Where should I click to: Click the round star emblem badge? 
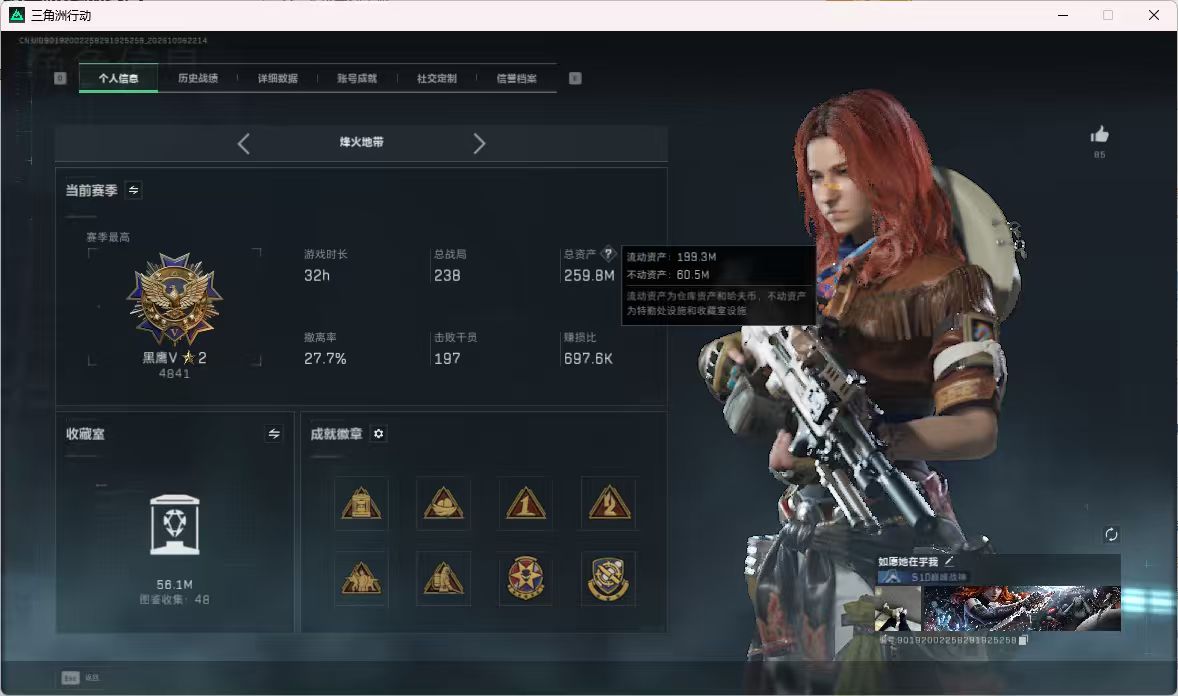point(526,579)
